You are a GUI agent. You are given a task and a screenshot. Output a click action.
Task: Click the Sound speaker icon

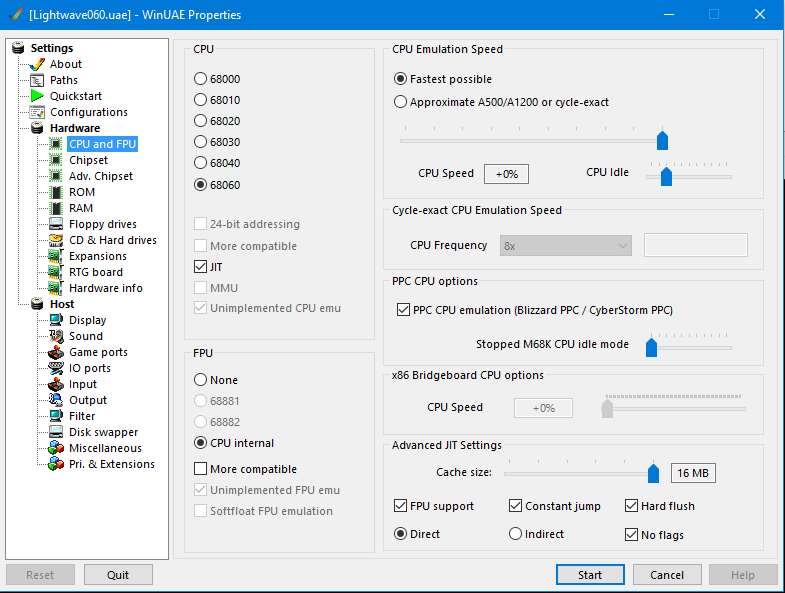point(56,336)
